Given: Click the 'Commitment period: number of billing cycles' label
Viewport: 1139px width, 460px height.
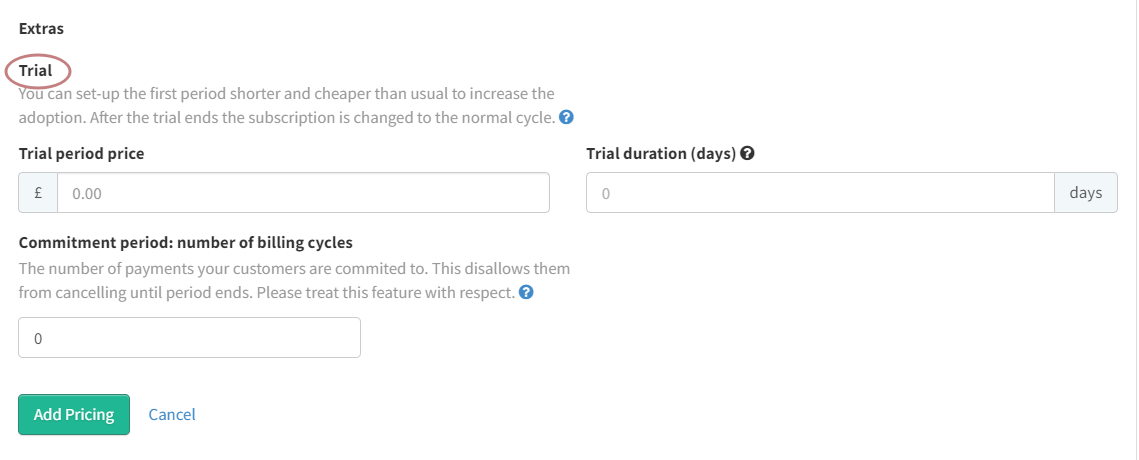Looking at the screenshot, I should tap(186, 243).
